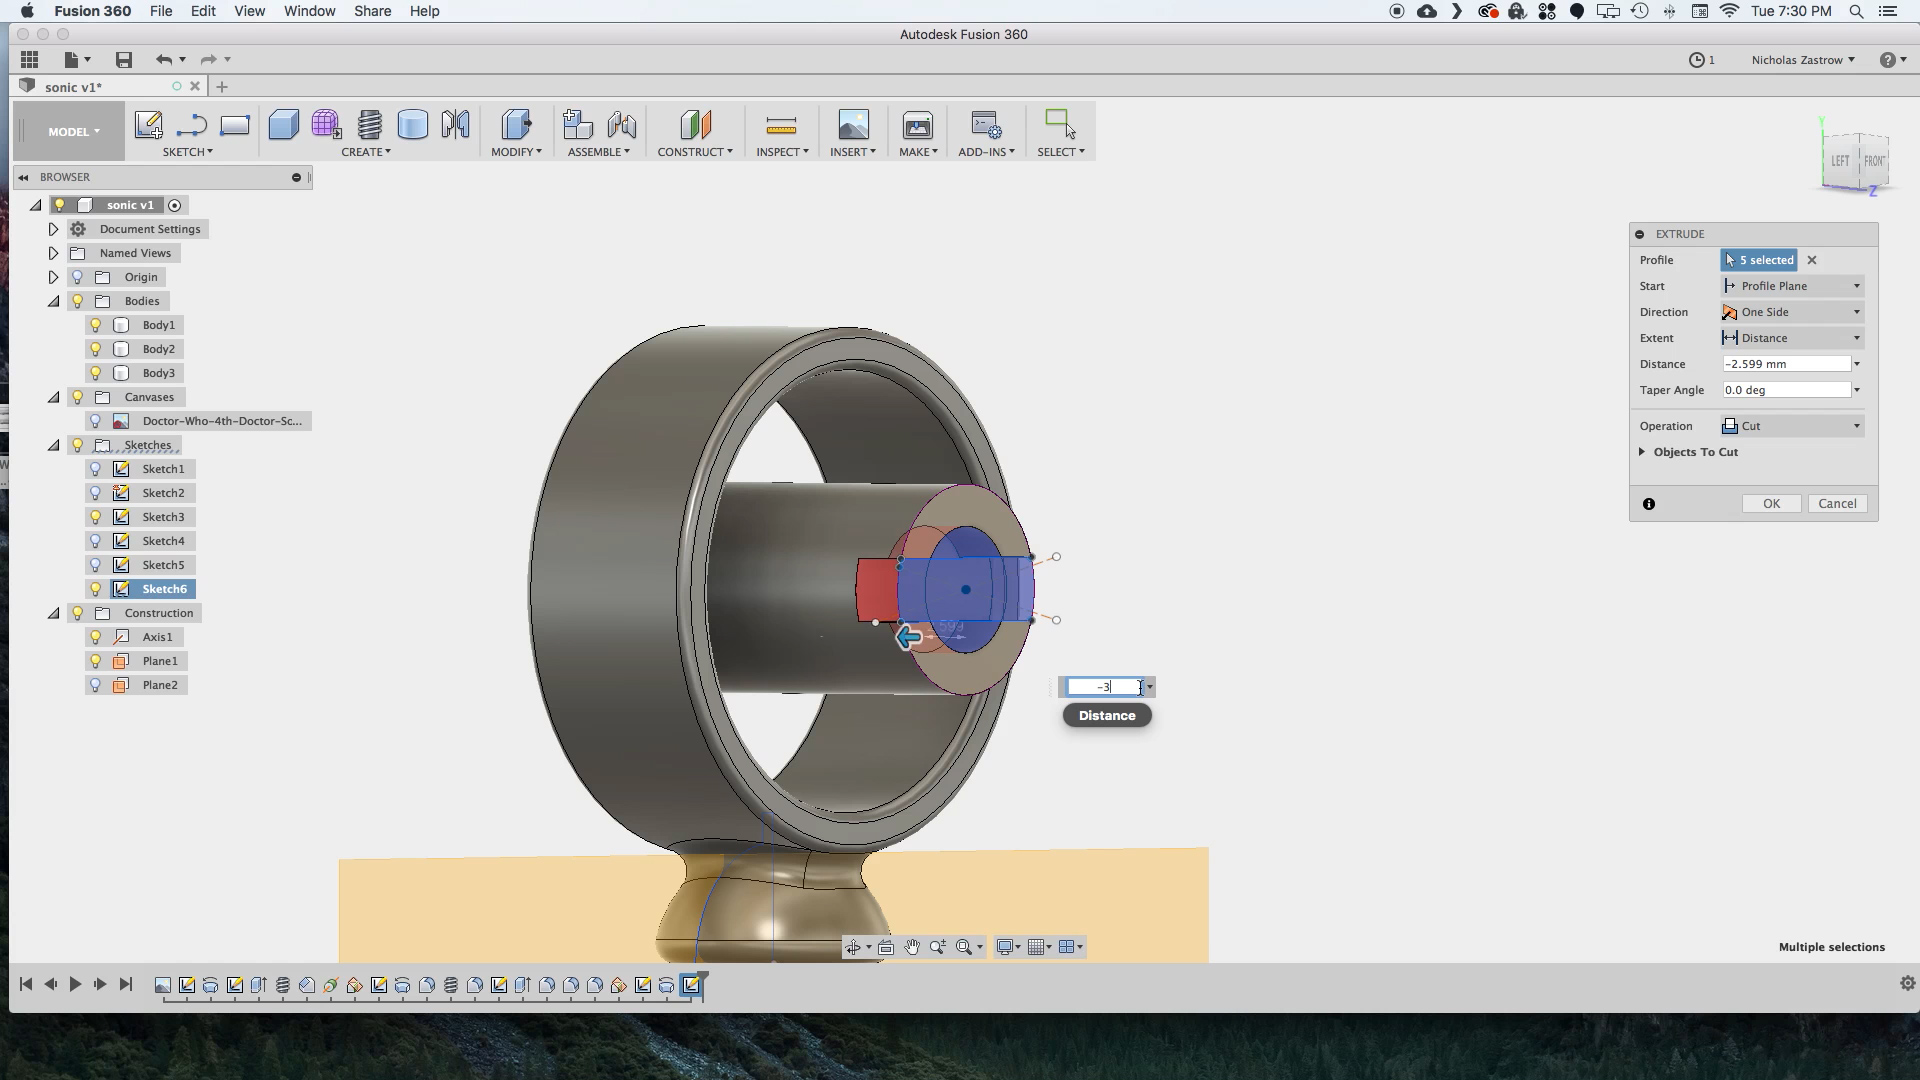Toggle visibility bulb of Sketch6
The width and height of the screenshot is (1920, 1080).
[96, 589]
